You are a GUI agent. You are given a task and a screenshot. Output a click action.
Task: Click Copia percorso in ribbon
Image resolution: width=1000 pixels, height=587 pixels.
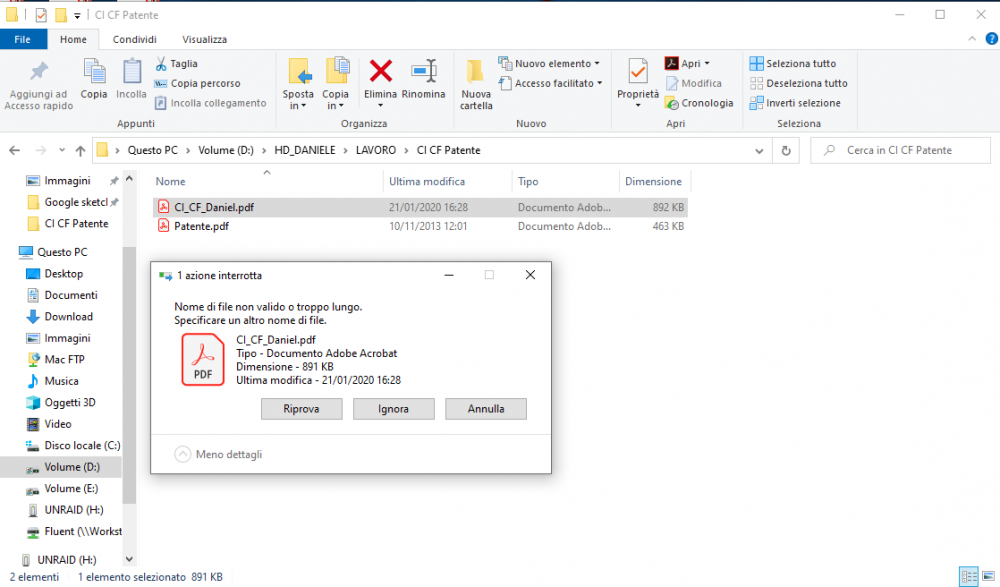[x=197, y=84]
